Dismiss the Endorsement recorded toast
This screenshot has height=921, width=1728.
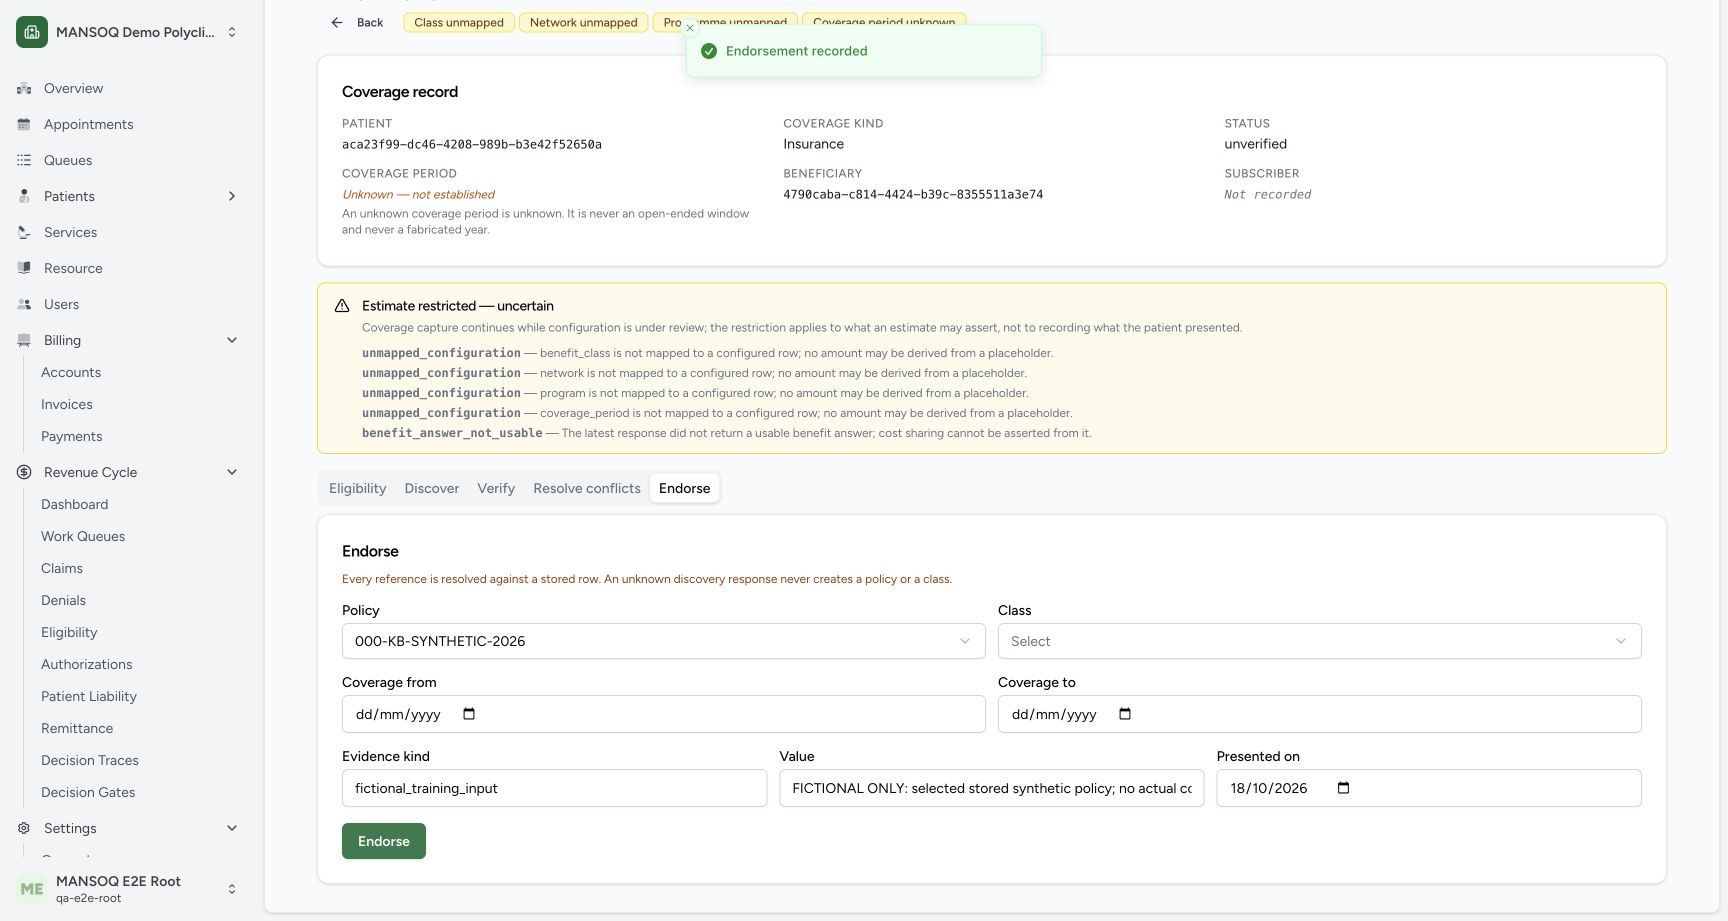pyautogui.click(x=690, y=28)
